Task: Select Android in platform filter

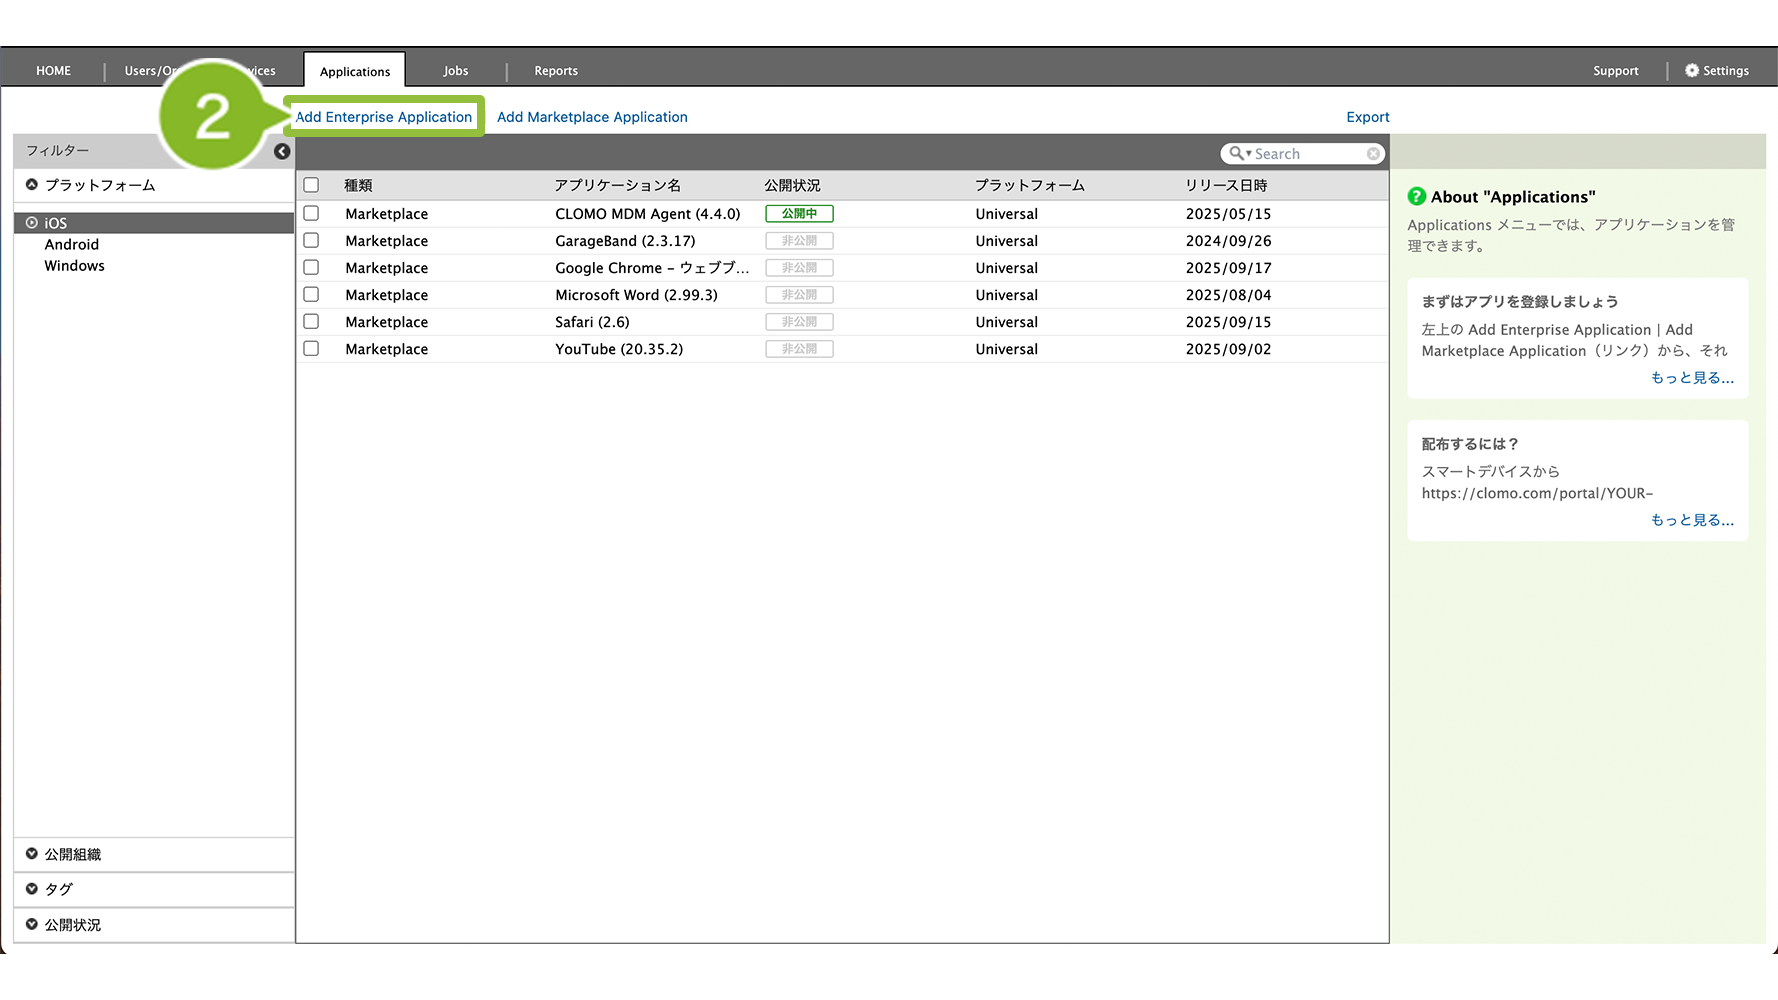Action: (72, 245)
